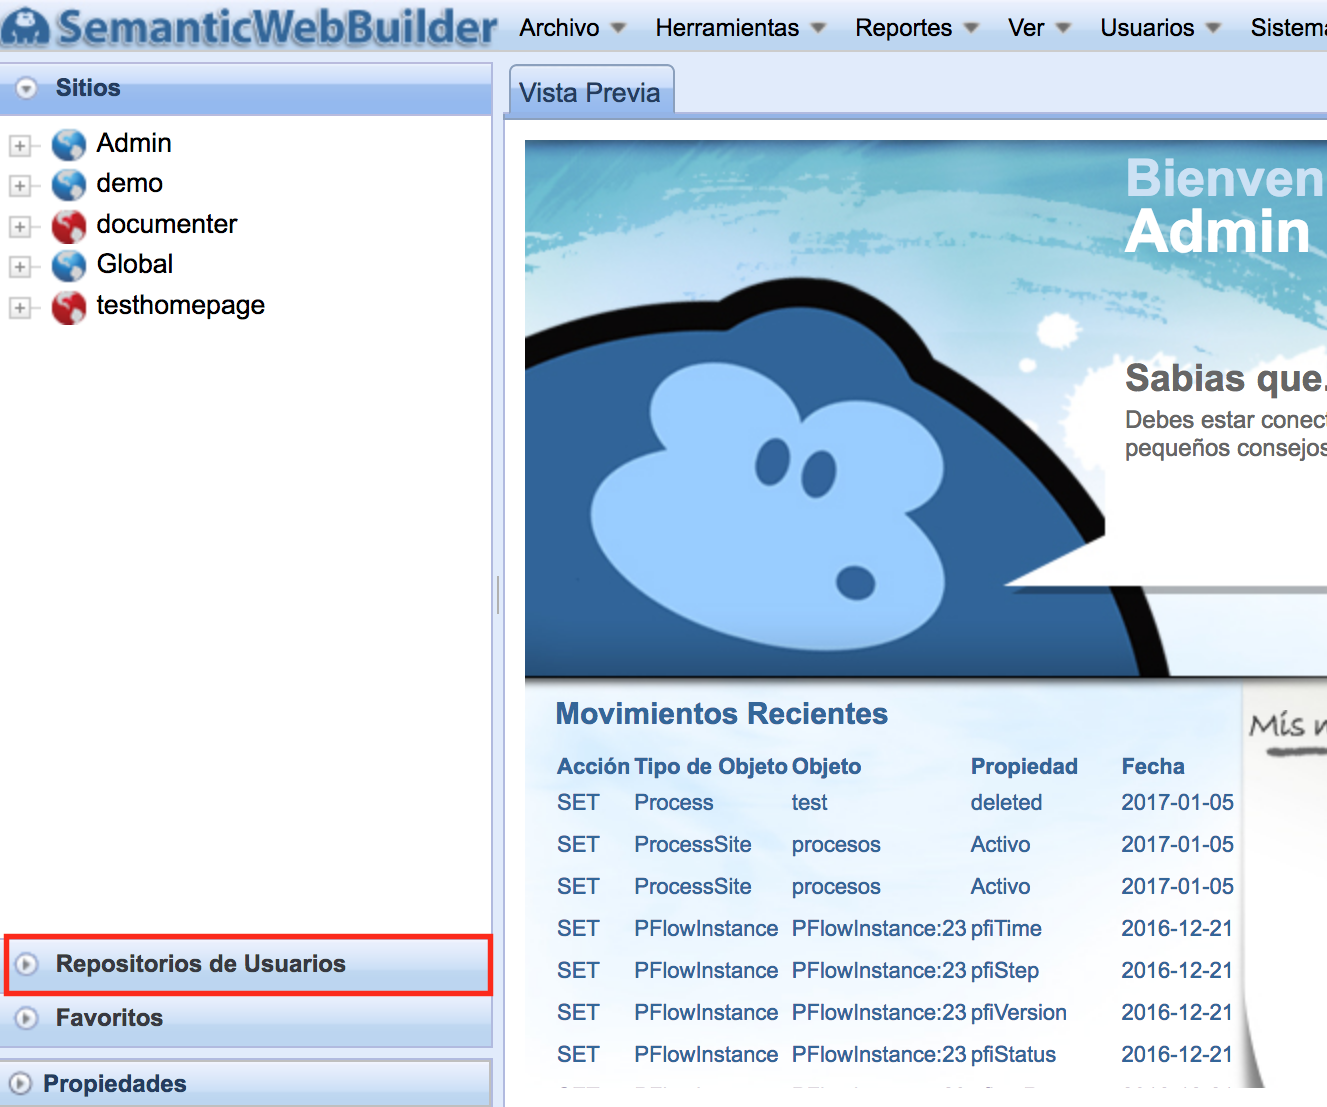Click the panel splitter handle
This screenshot has width=1327, height=1107.
(x=498, y=594)
